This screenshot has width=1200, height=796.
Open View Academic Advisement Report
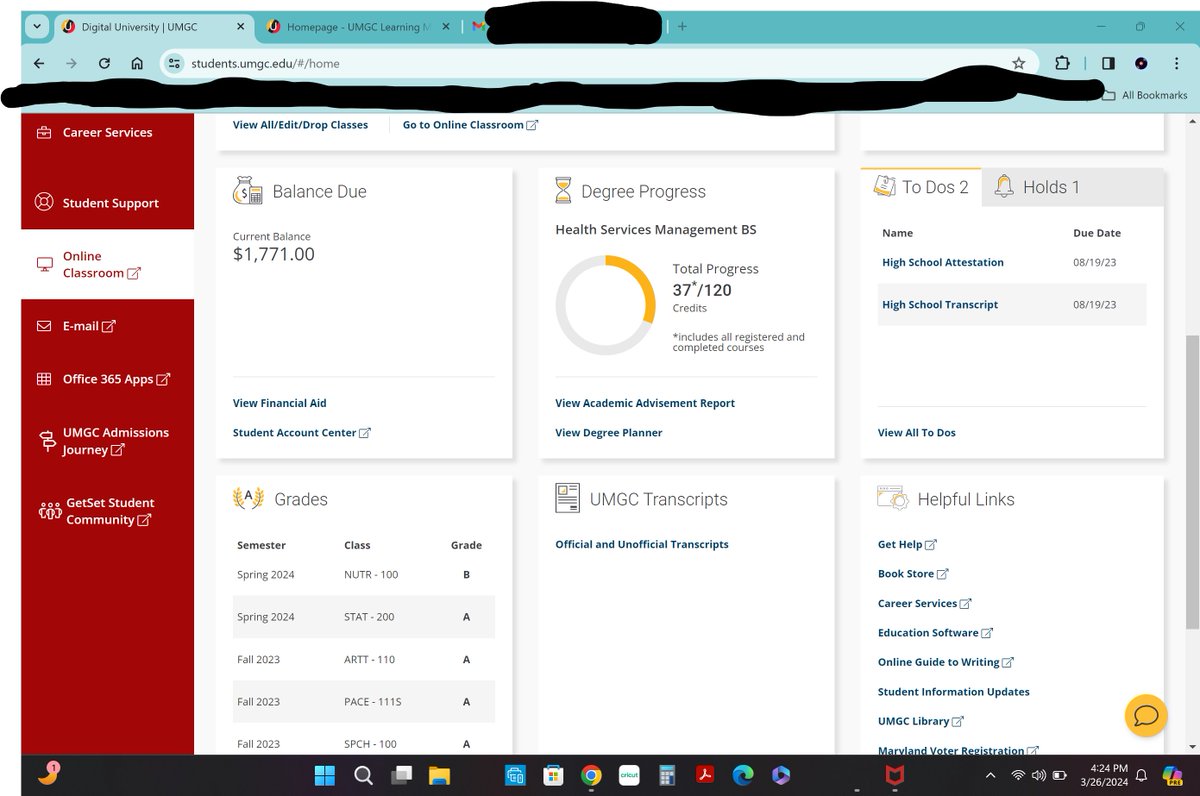click(x=645, y=403)
